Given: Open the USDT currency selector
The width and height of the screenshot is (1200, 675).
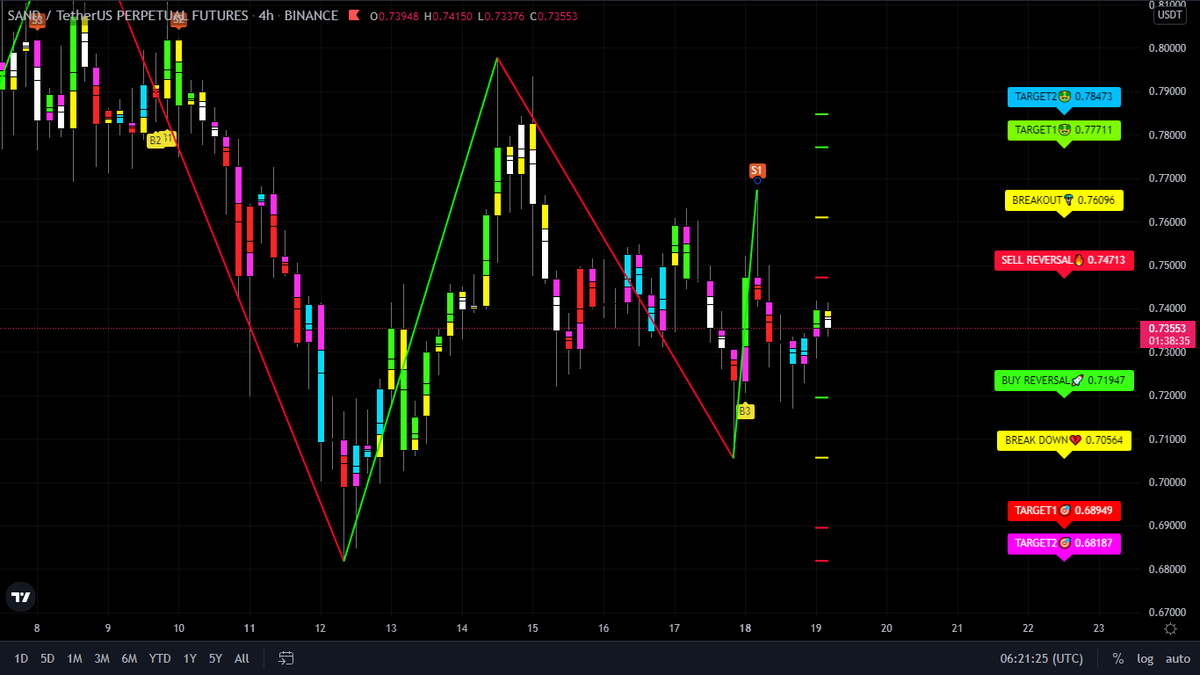Looking at the screenshot, I should [x=1169, y=15].
